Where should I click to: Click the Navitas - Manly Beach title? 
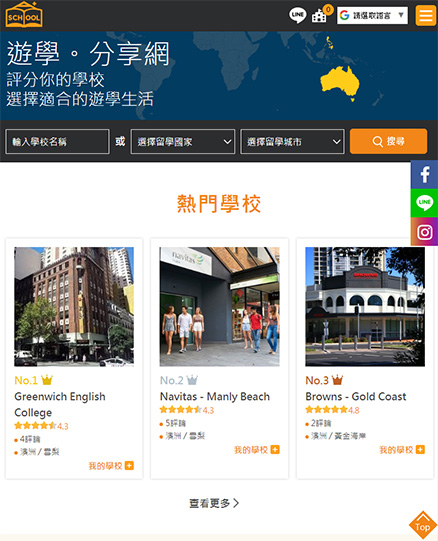[215, 397]
